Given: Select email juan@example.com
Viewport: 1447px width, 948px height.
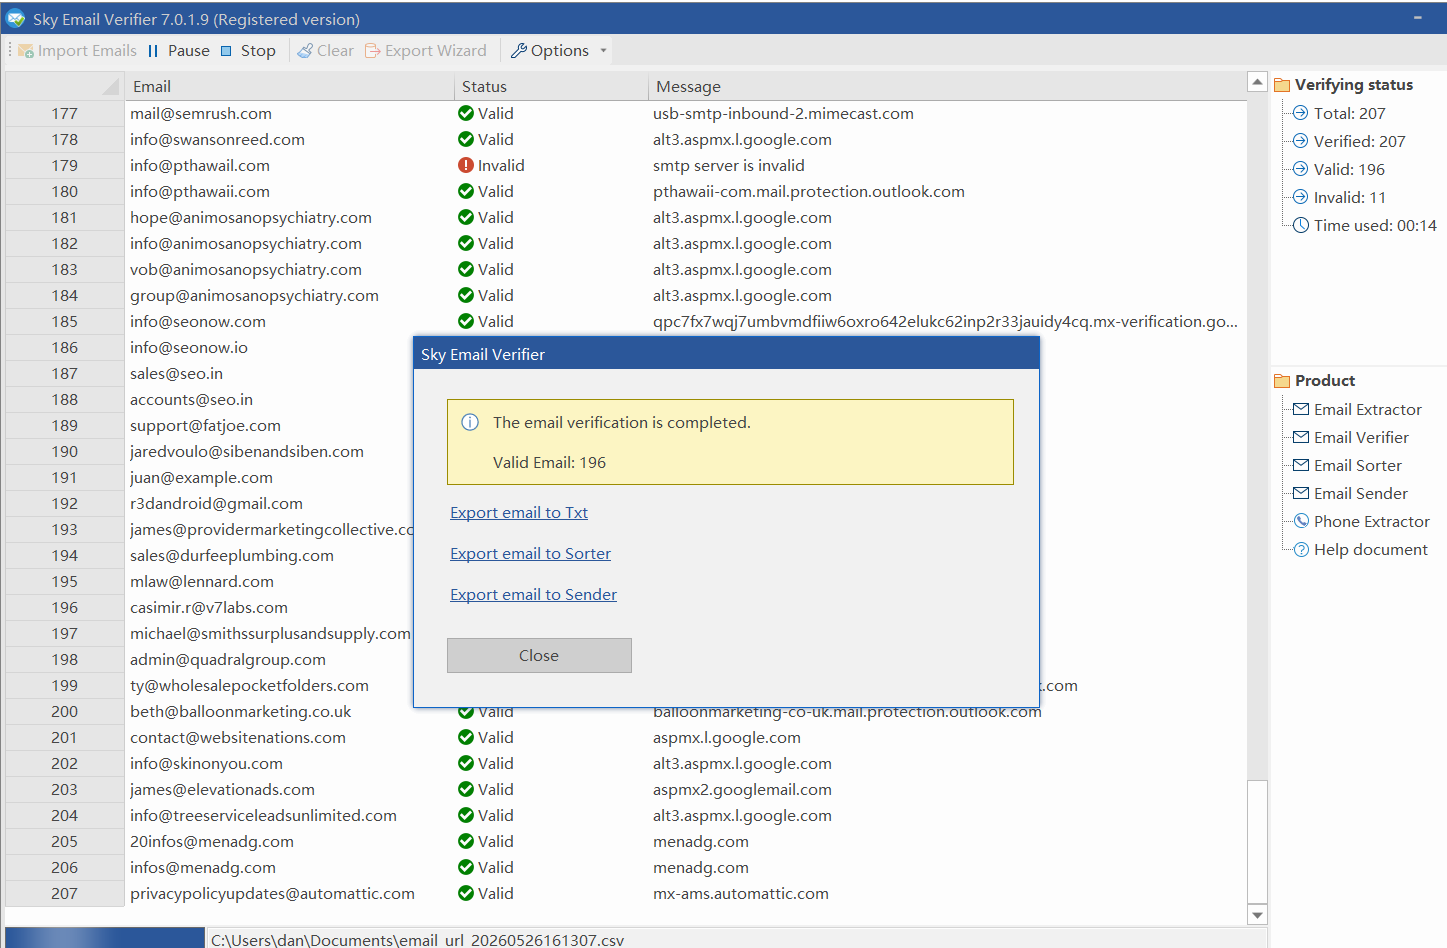Looking at the screenshot, I should 201,478.
